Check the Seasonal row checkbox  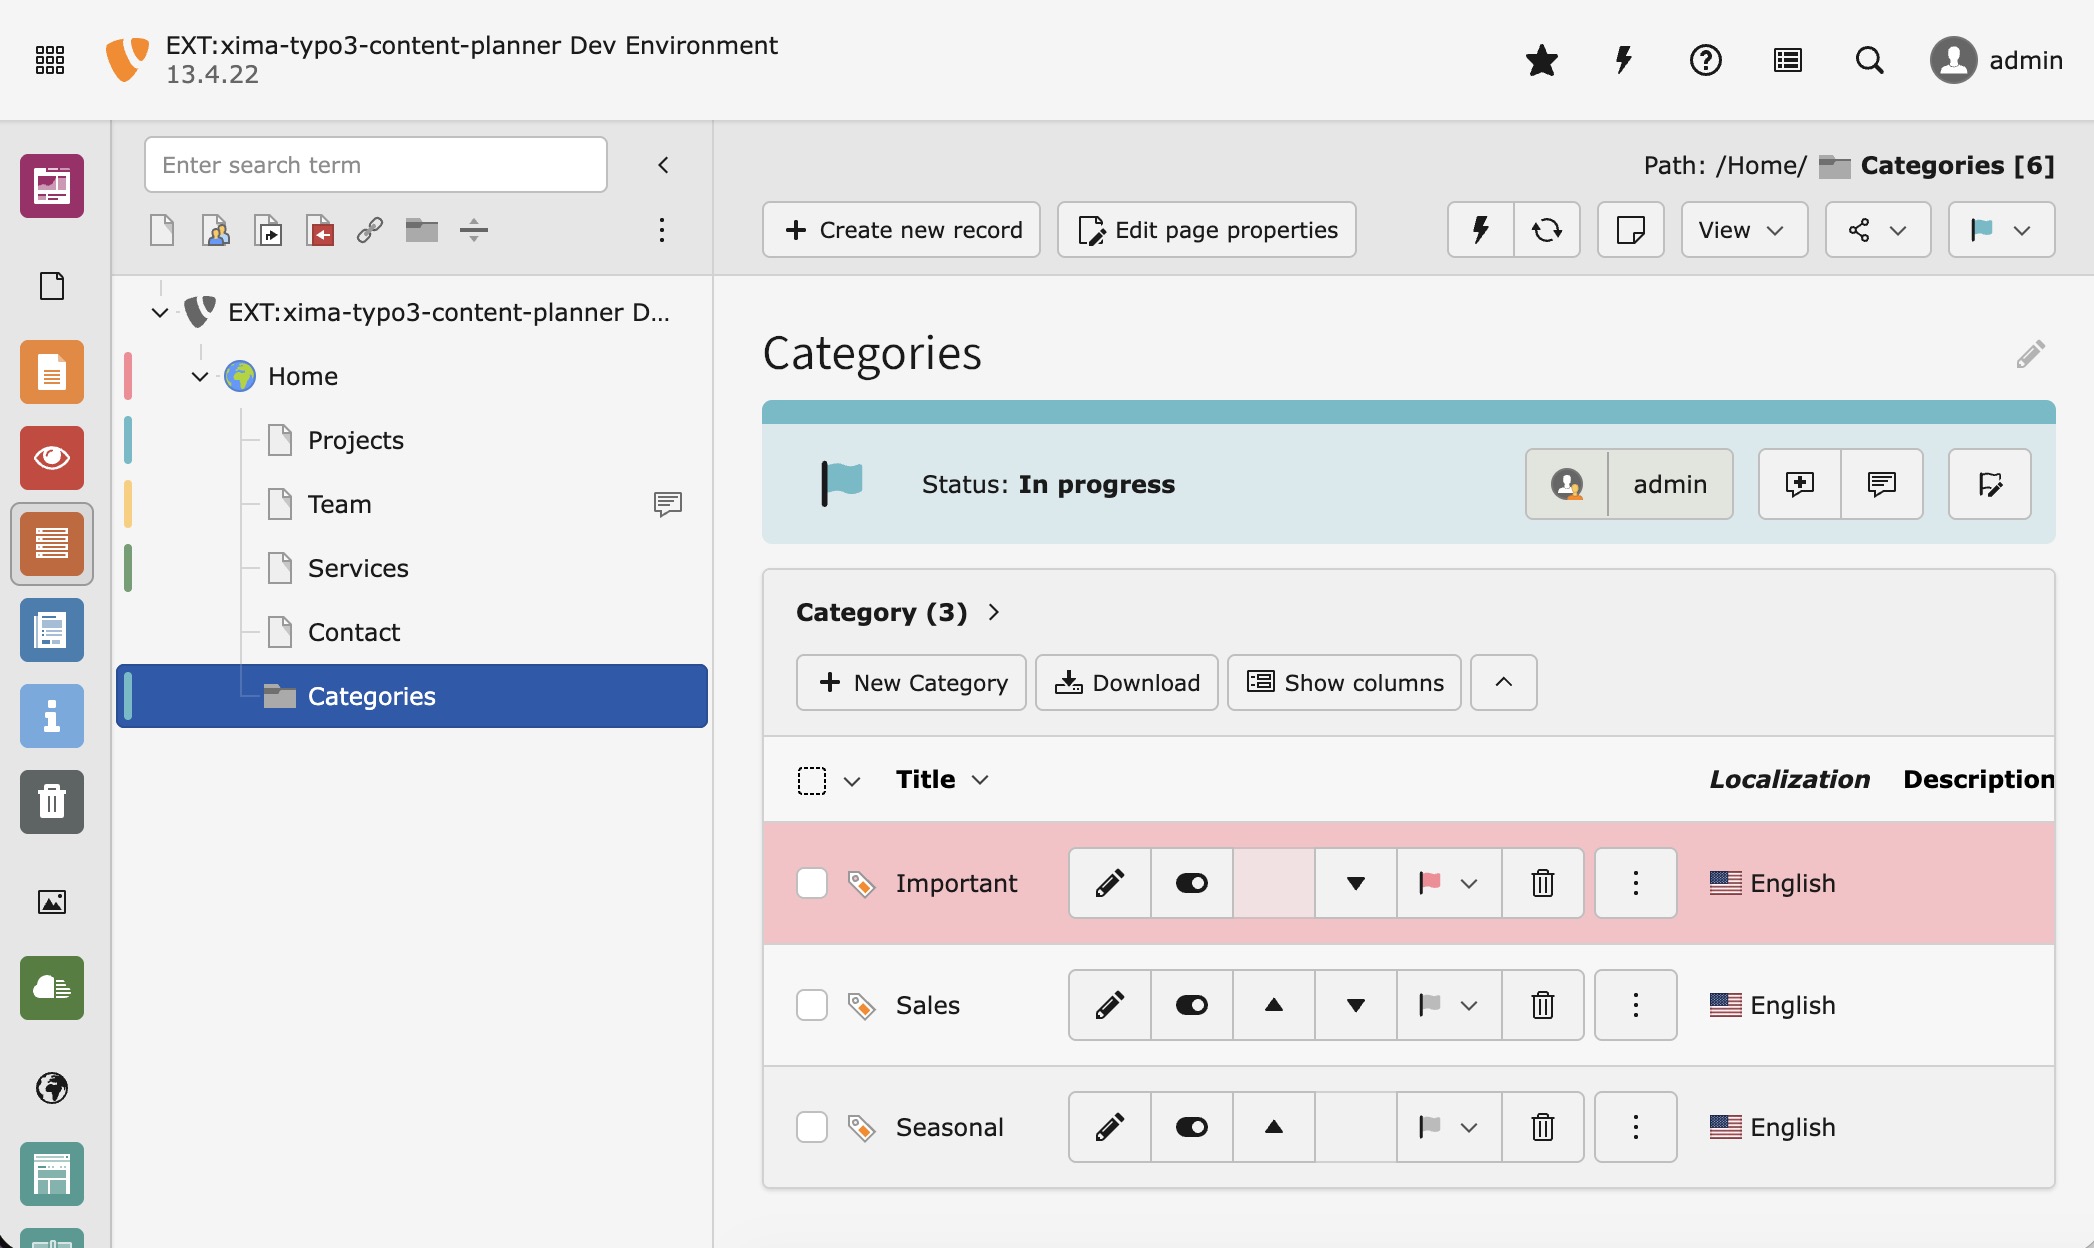click(x=812, y=1127)
